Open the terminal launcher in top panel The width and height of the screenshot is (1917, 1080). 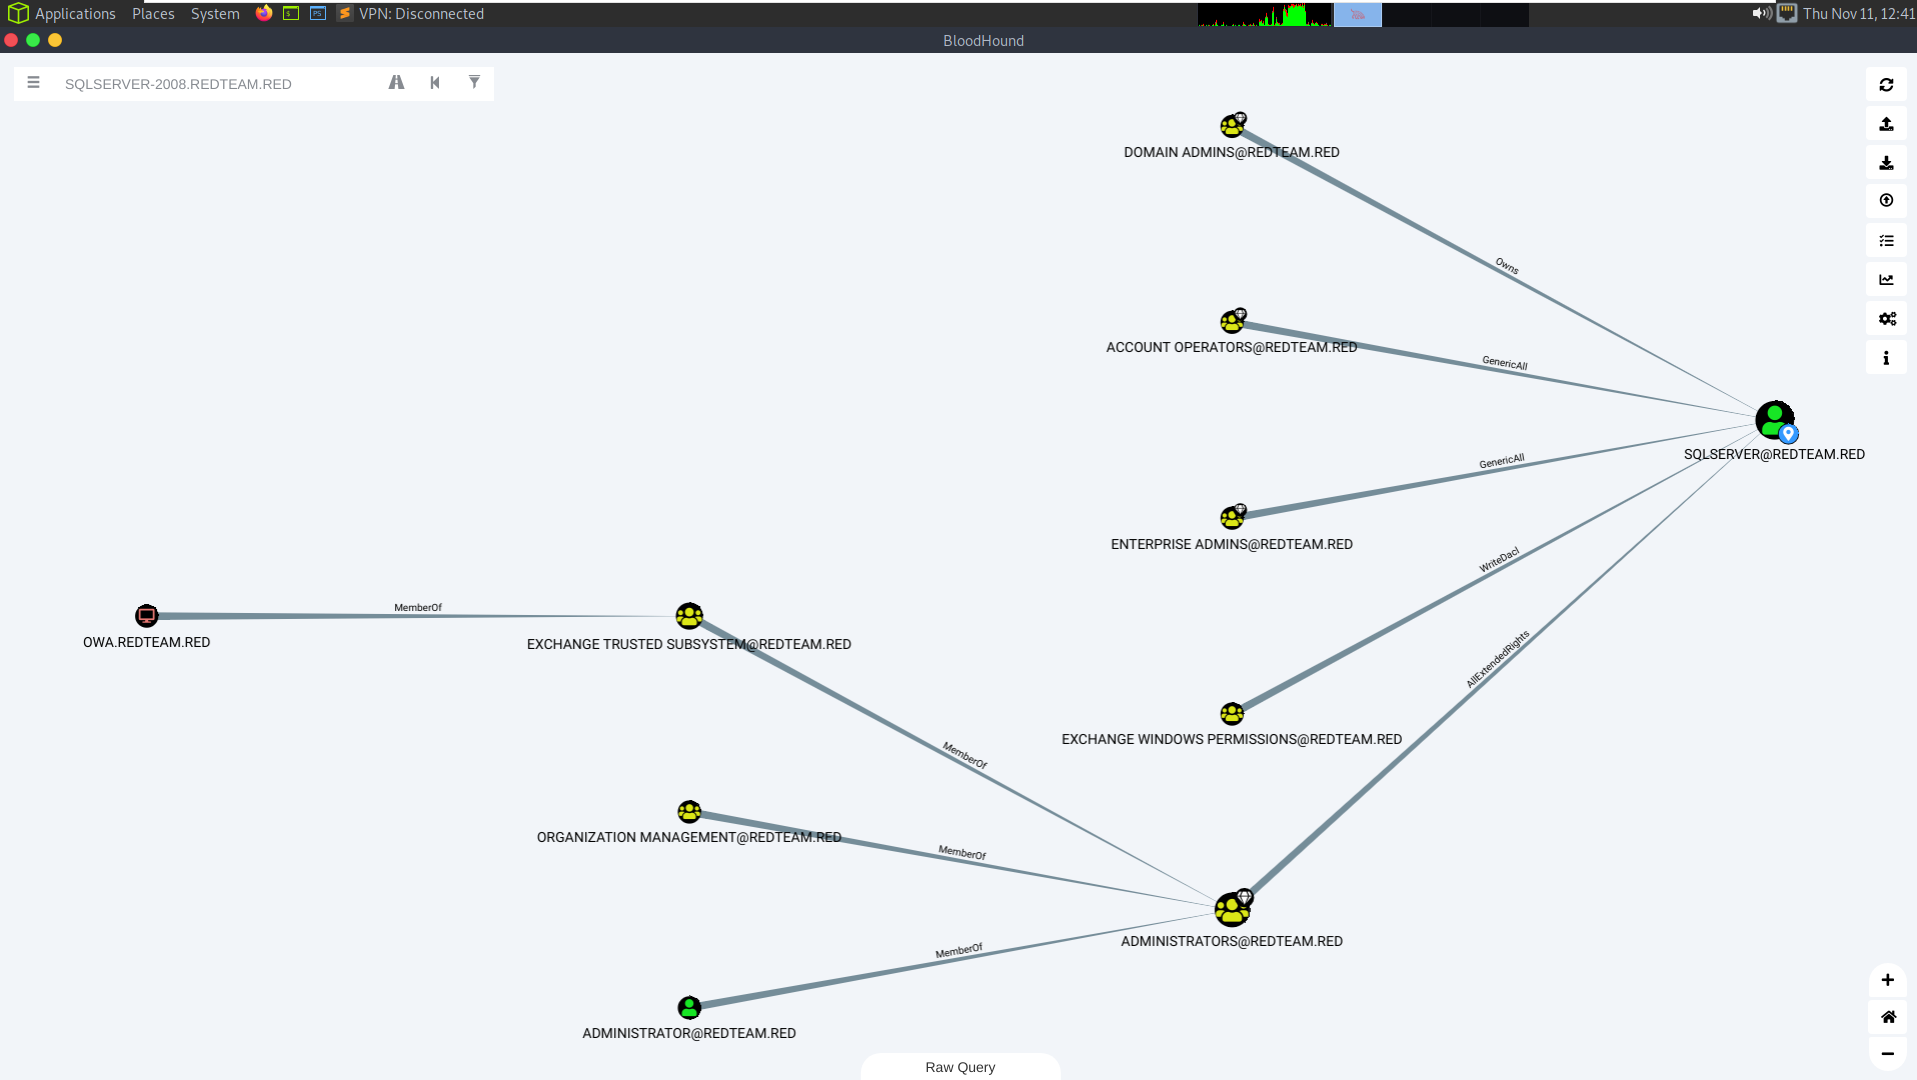coord(291,13)
